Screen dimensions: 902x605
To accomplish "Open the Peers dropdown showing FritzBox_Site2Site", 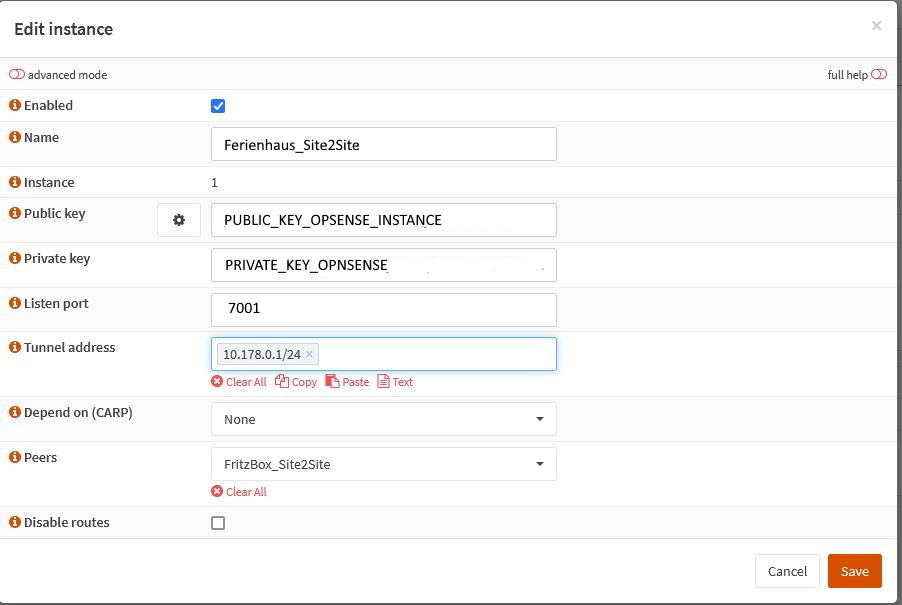I will [384, 464].
